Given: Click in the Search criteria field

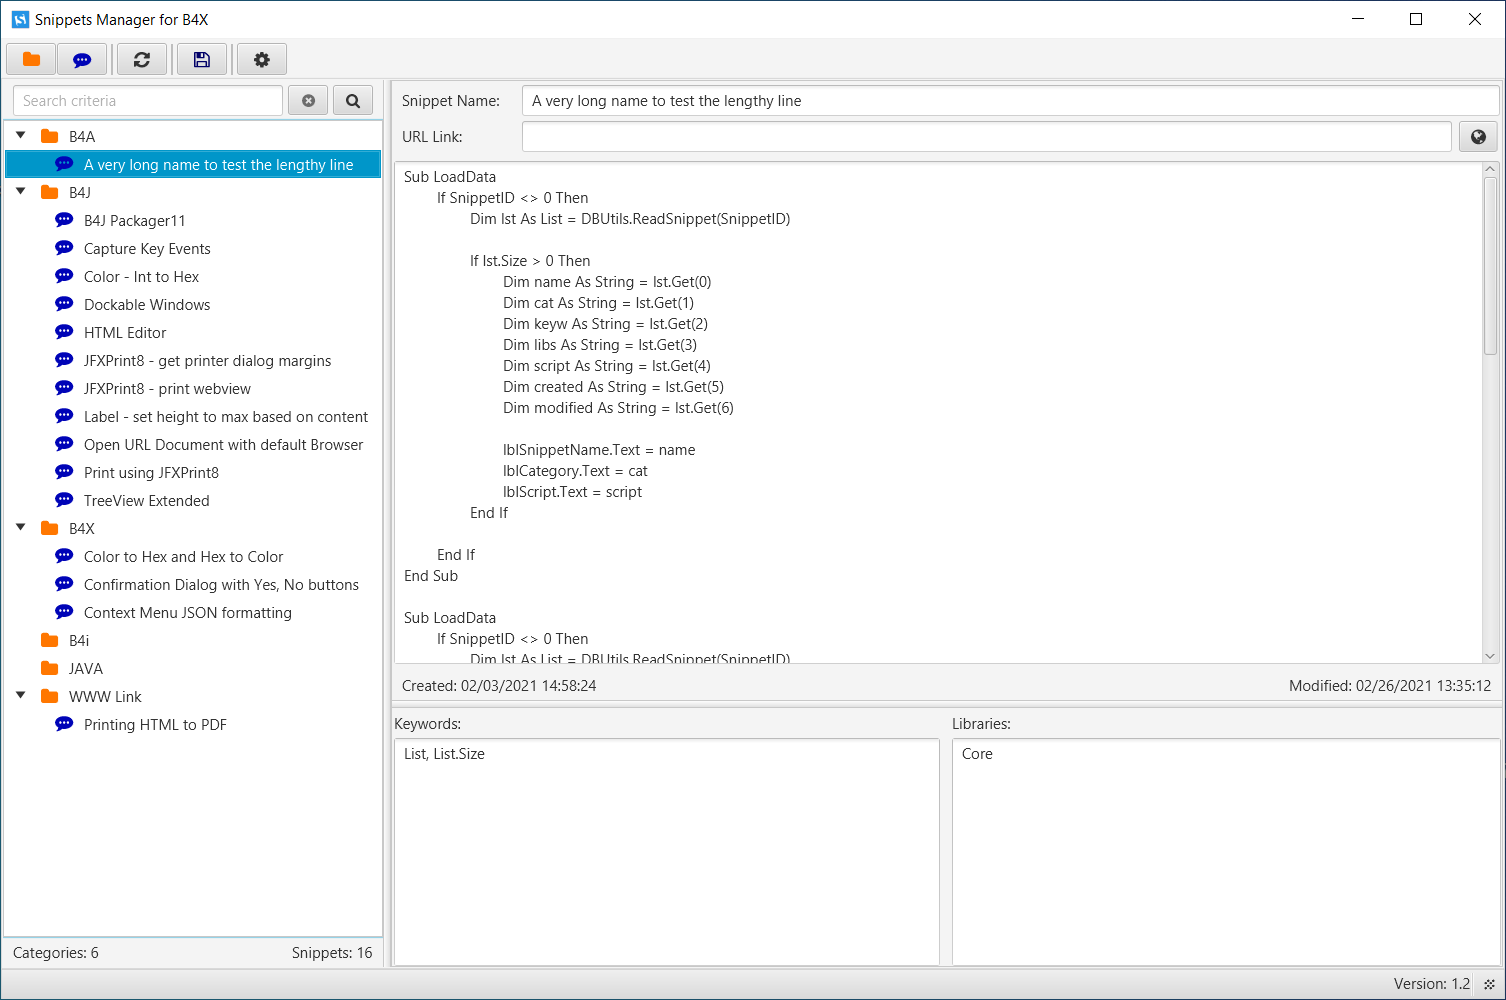Looking at the screenshot, I should [148, 101].
